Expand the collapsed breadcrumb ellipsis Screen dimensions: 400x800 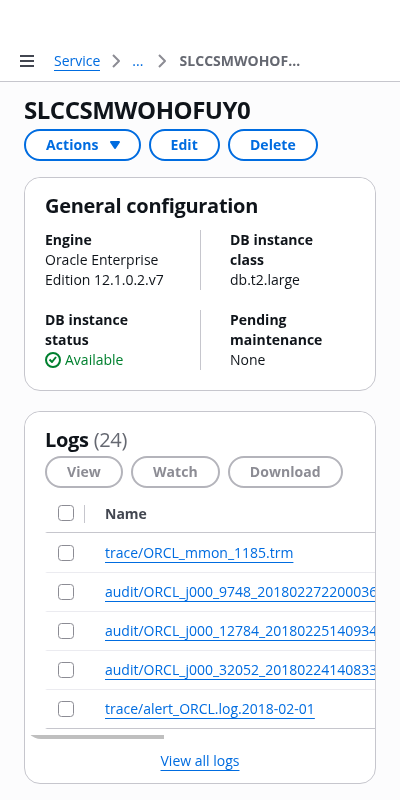pyautogui.click(x=137, y=61)
